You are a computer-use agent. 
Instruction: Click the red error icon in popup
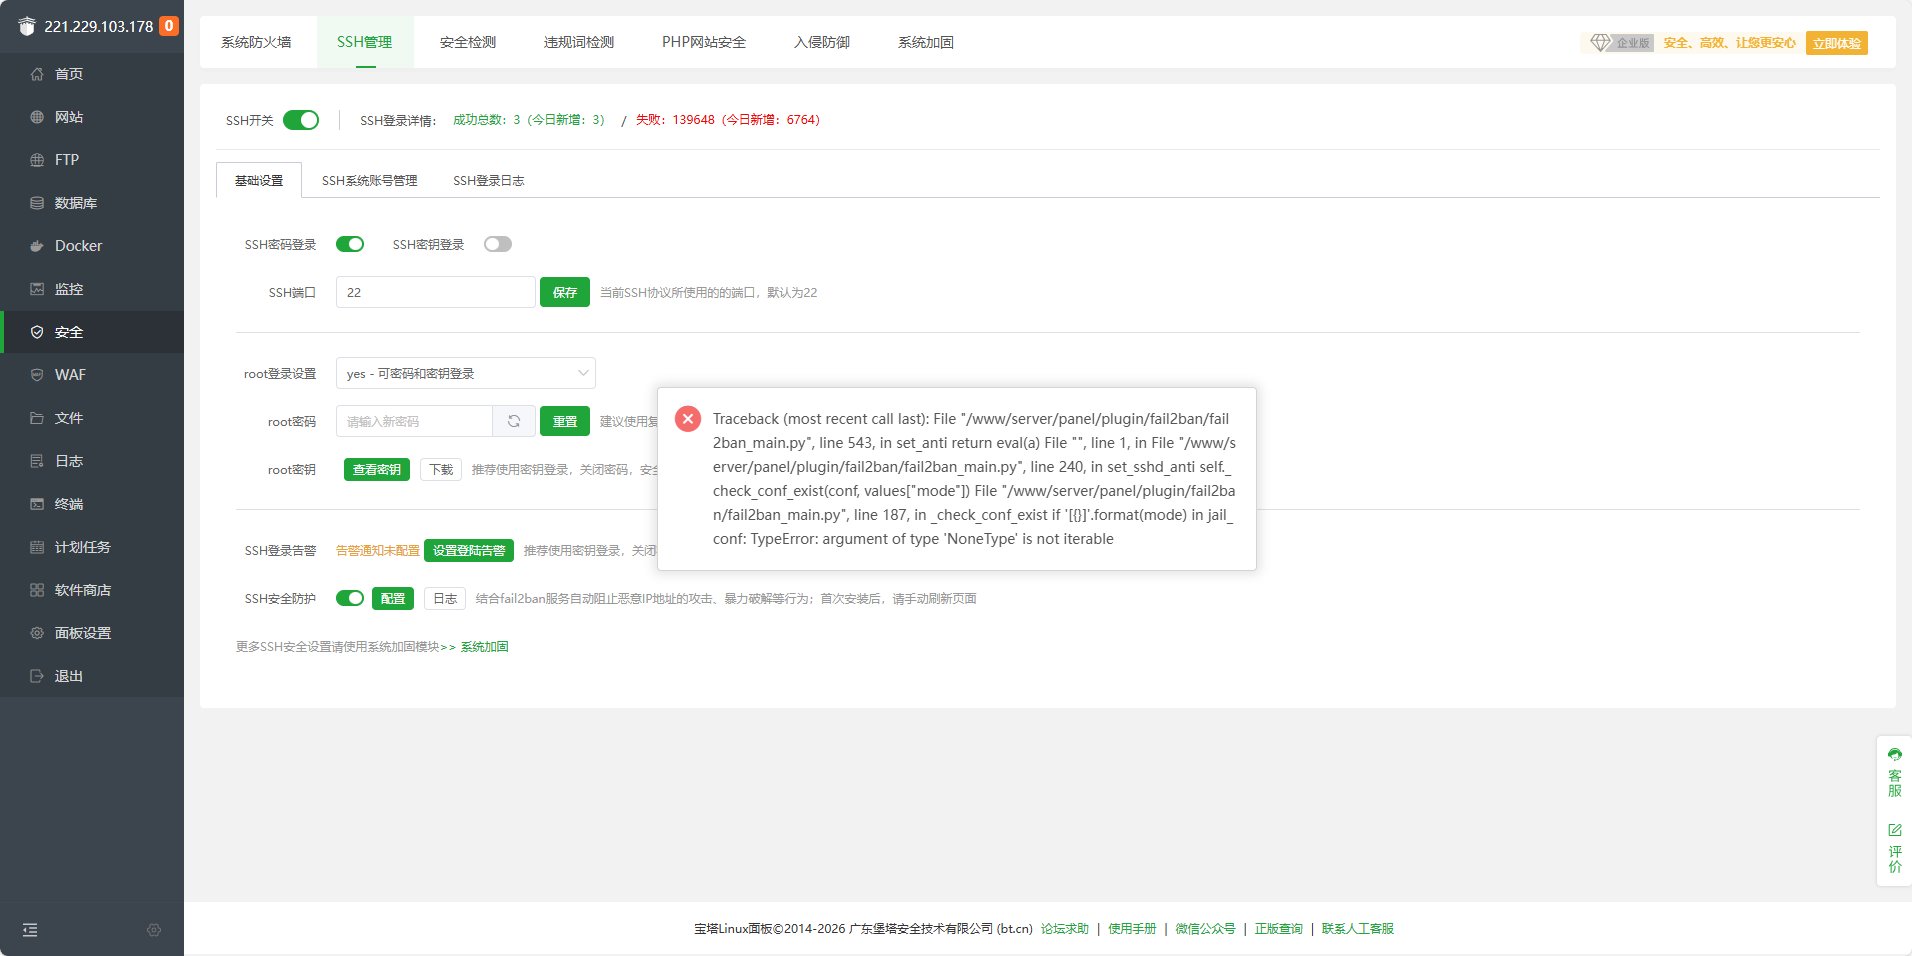tap(688, 419)
